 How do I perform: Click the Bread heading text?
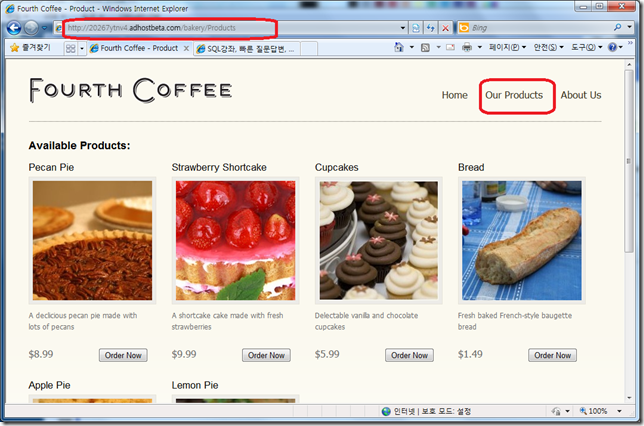pyautogui.click(x=471, y=167)
